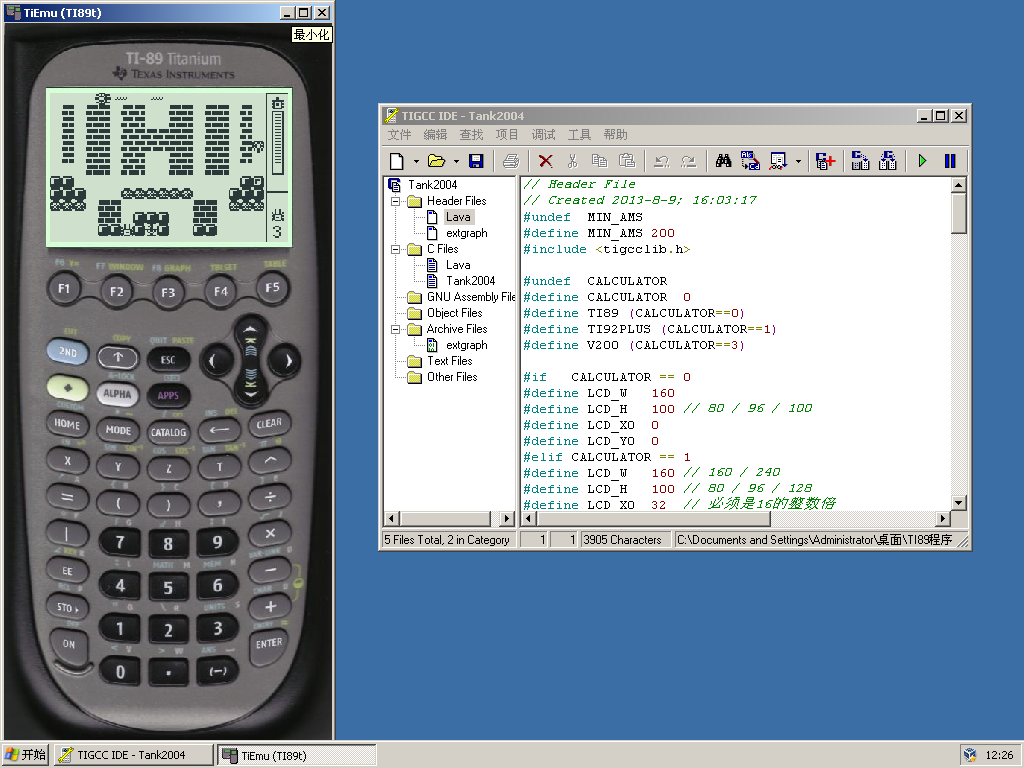Click calculator right arrow cursor key

click(x=288, y=360)
